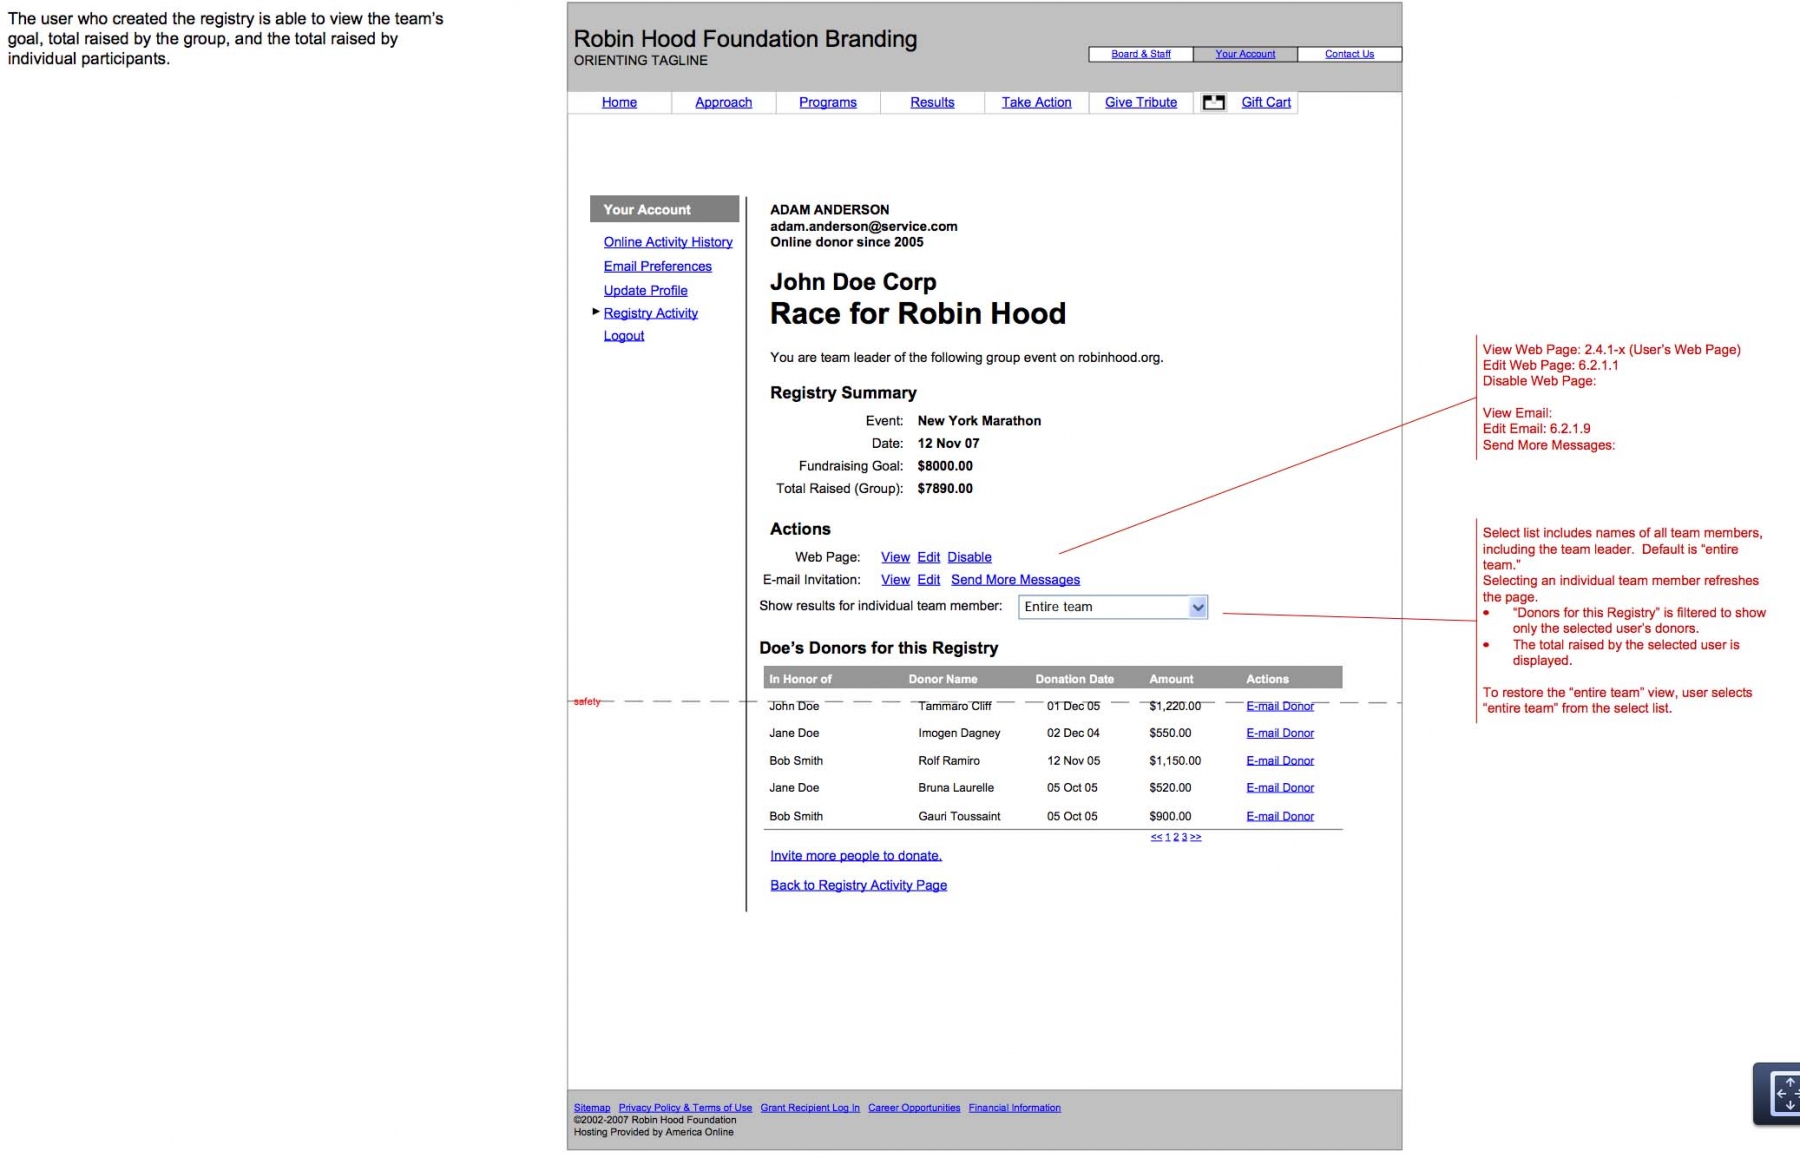Screen dimensions: 1800x1158
Task: Click the Amount column header
Action: [x=1171, y=679]
